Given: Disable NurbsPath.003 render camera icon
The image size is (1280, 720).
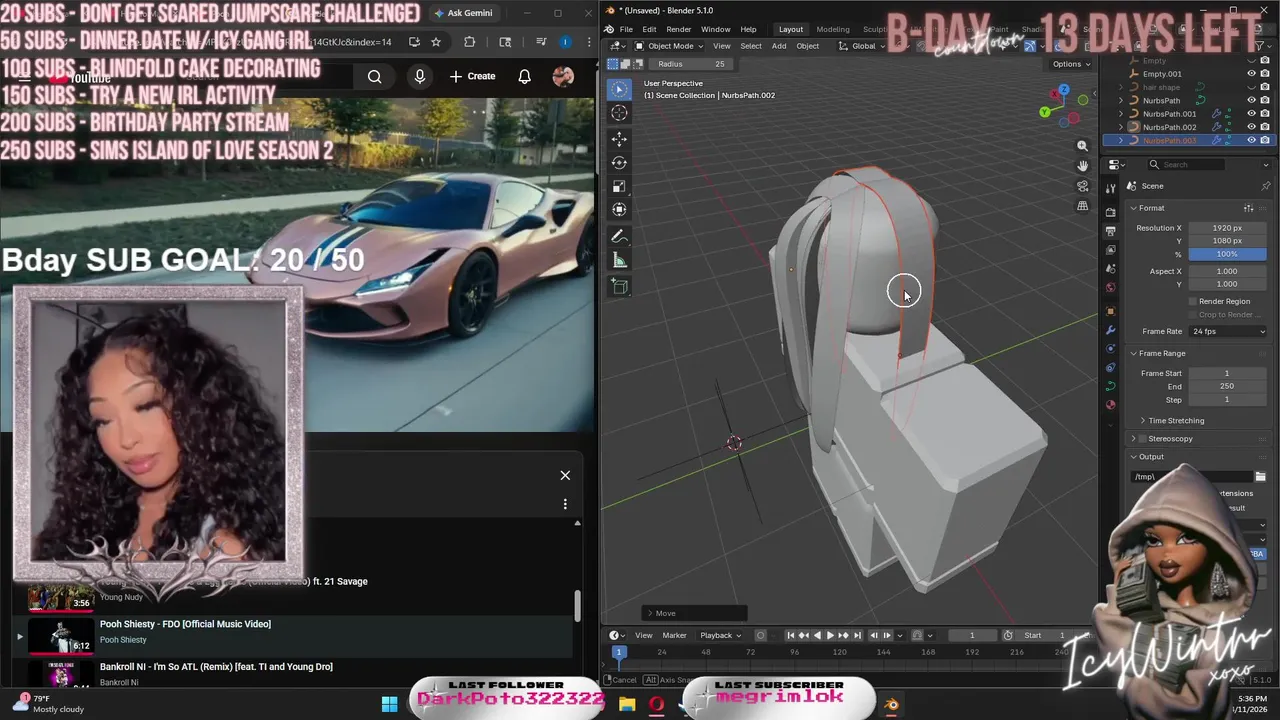Looking at the screenshot, I should coord(1265,140).
